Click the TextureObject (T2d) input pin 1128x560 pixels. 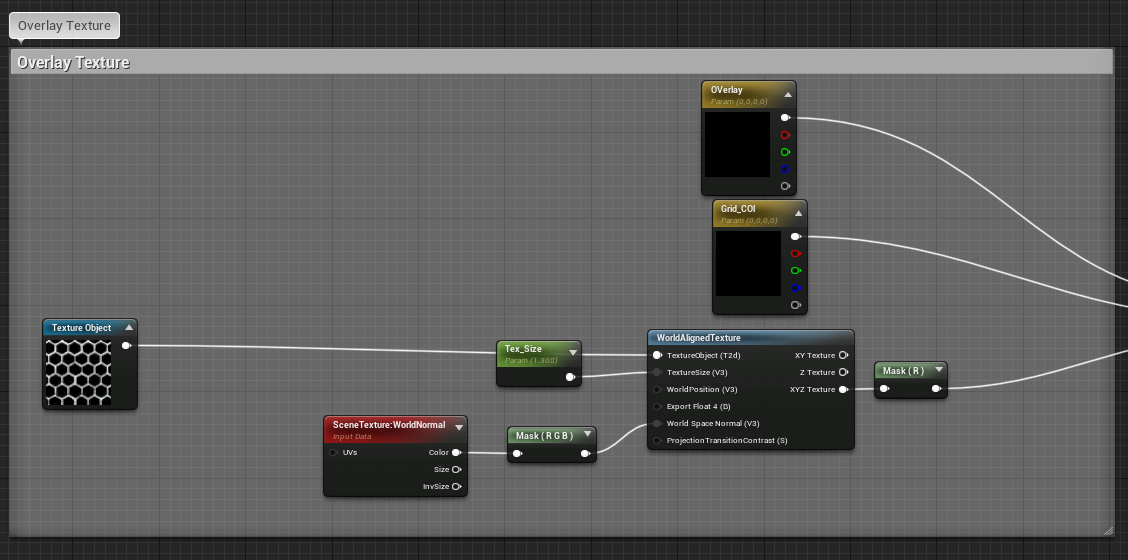657,355
